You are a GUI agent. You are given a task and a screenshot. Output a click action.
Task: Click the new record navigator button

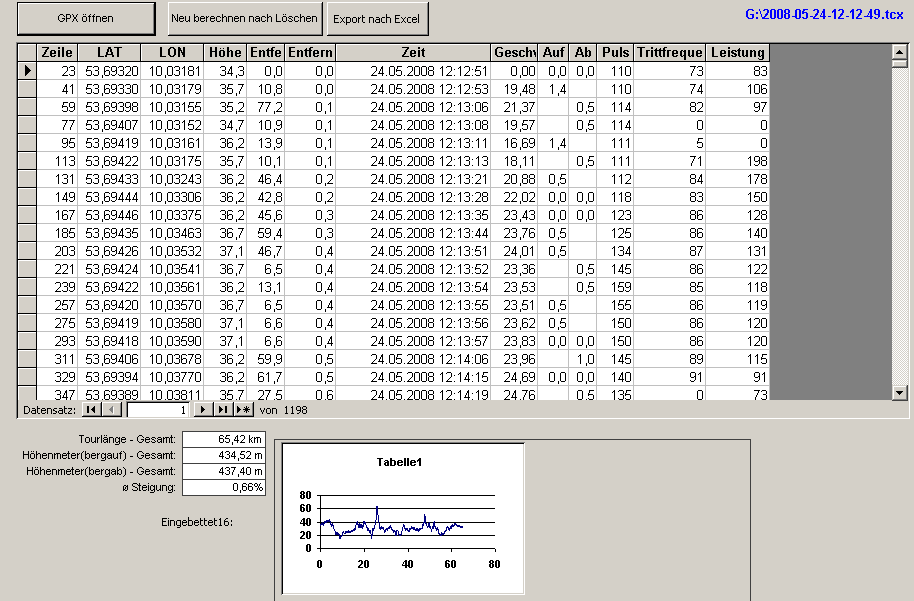click(243, 410)
